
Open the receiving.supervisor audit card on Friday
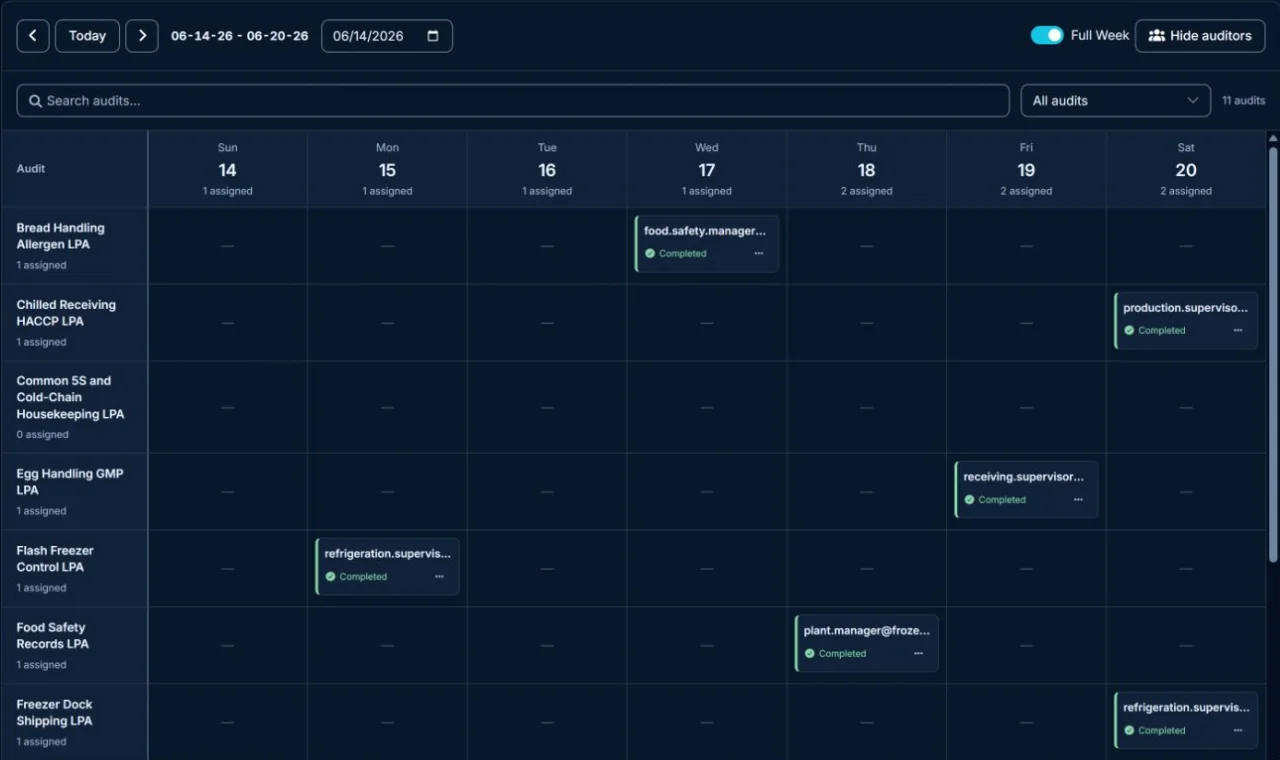click(x=1026, y=490)
